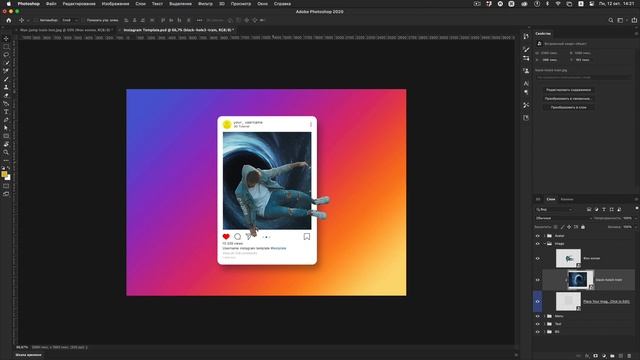Create a new adjustment layer
The image size is (640, 360).
coord(604,356)
